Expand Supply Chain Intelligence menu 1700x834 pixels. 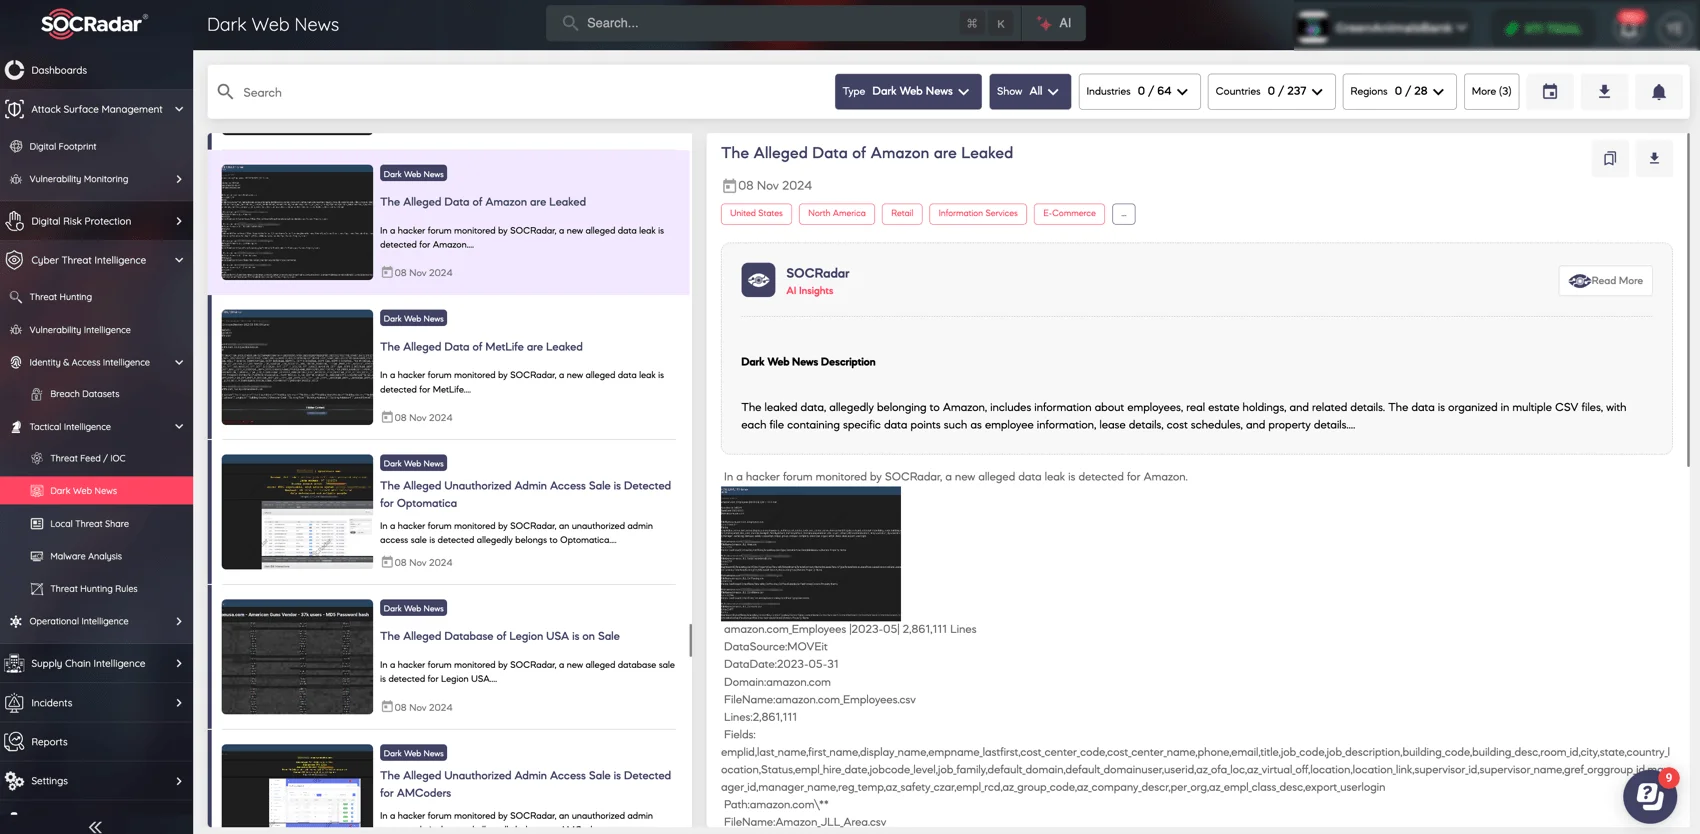point(96,663)
